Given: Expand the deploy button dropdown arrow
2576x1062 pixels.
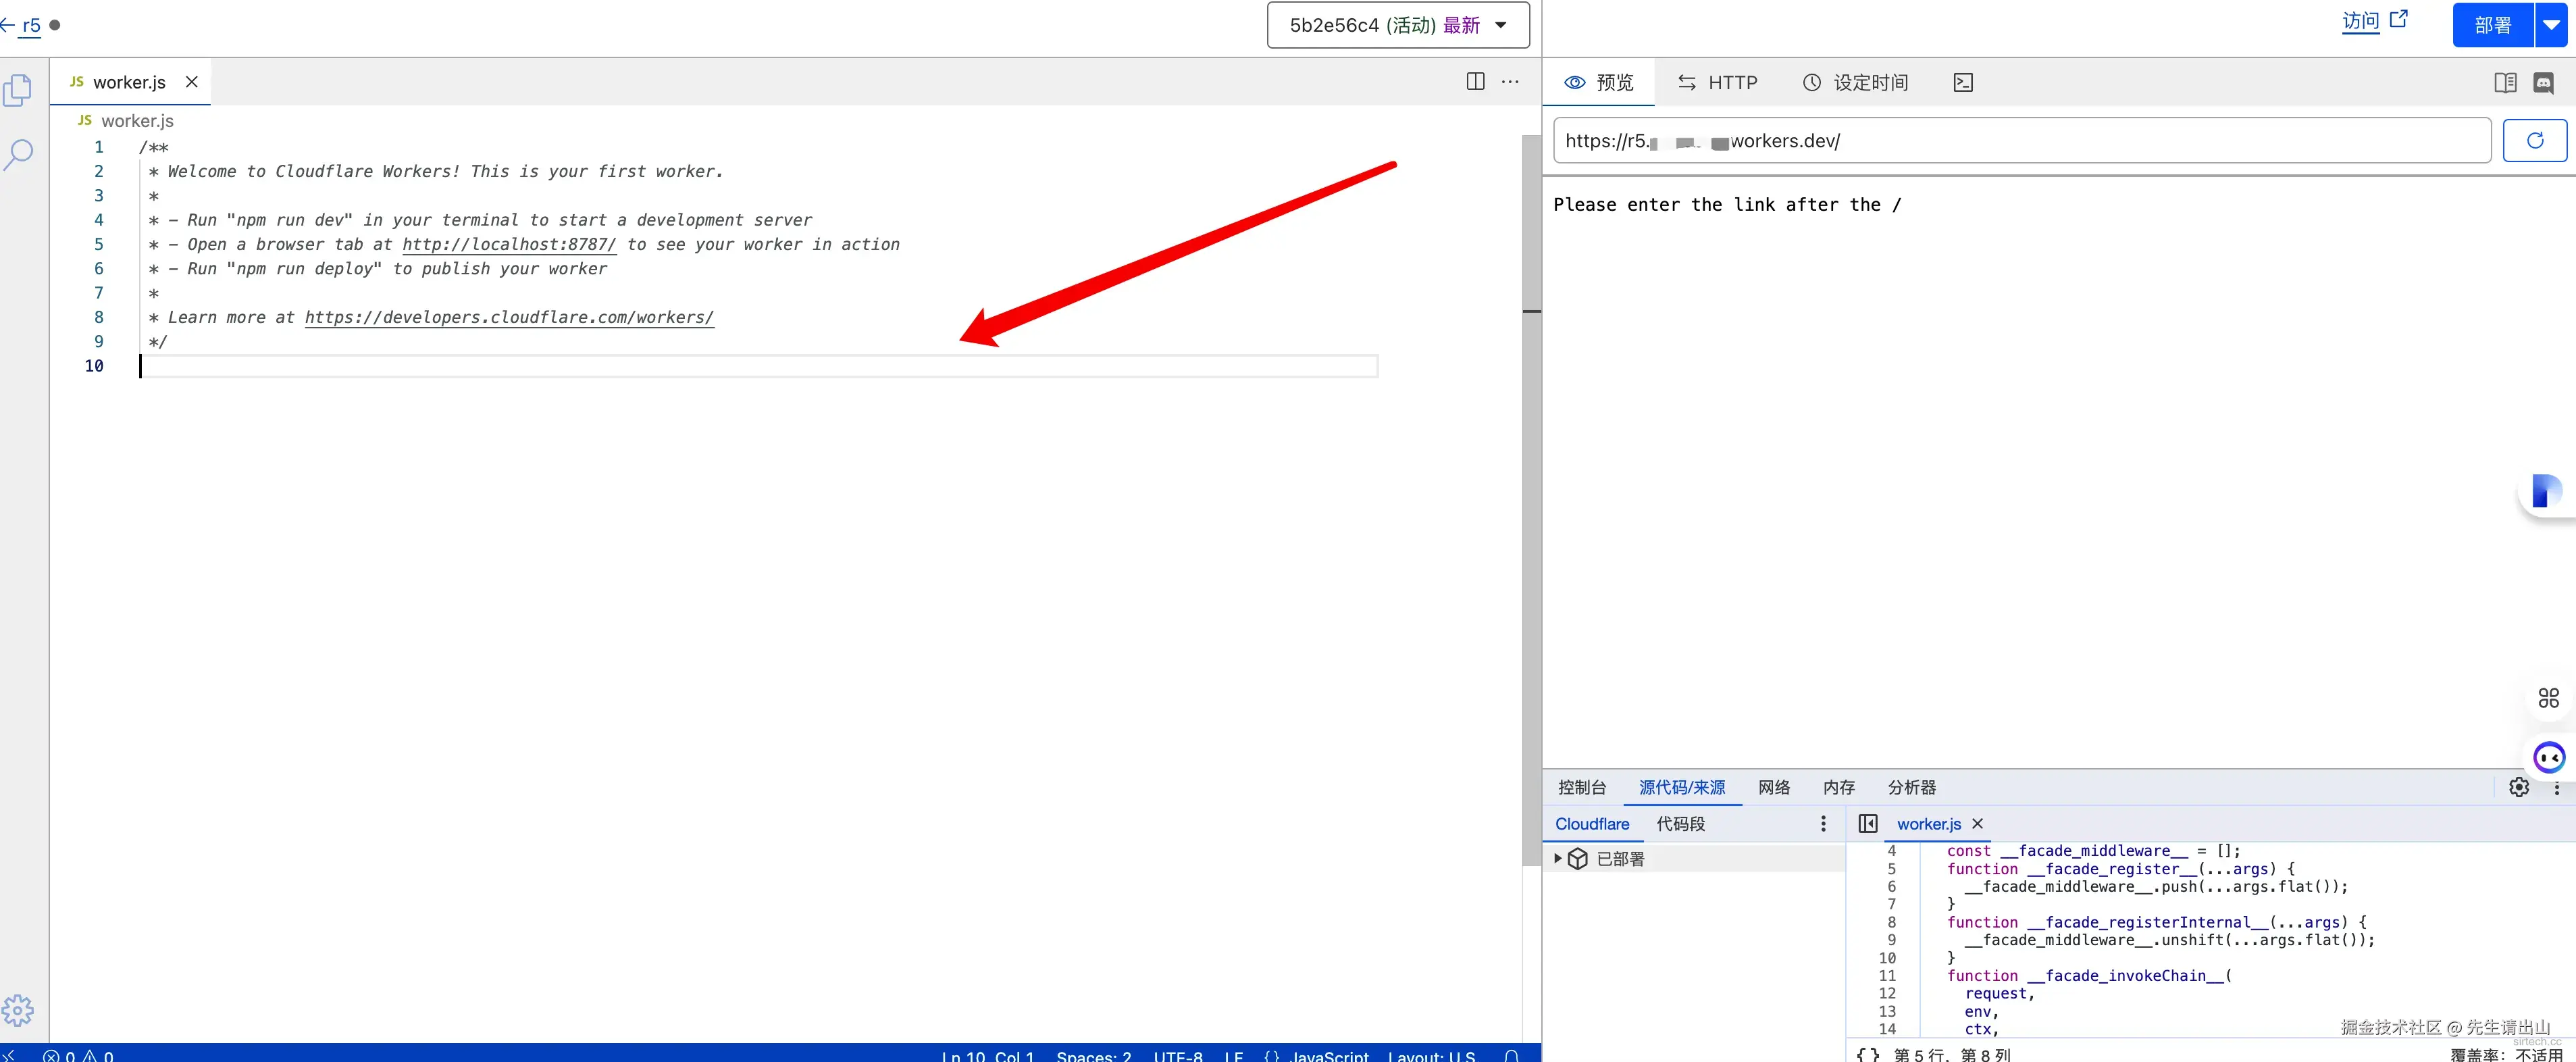Looking at the screenshot, I should 2551,25.
